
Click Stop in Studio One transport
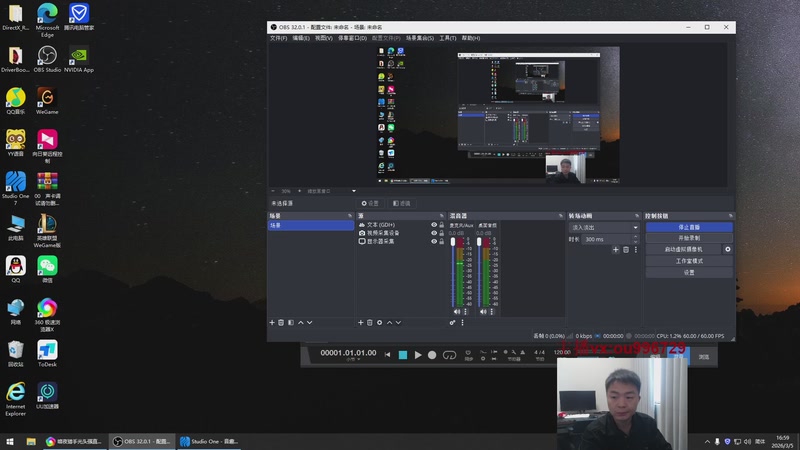click(x=403, y=355)
